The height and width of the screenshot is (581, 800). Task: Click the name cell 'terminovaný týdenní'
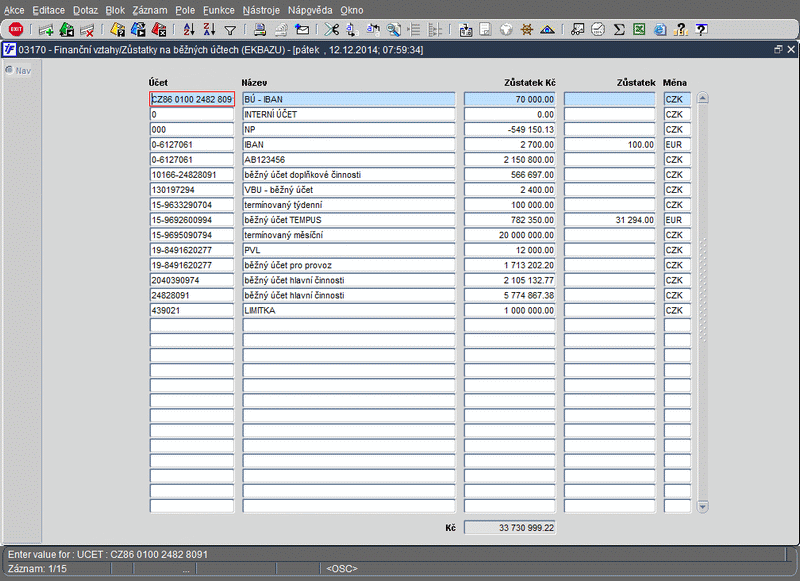pos(348,205)
